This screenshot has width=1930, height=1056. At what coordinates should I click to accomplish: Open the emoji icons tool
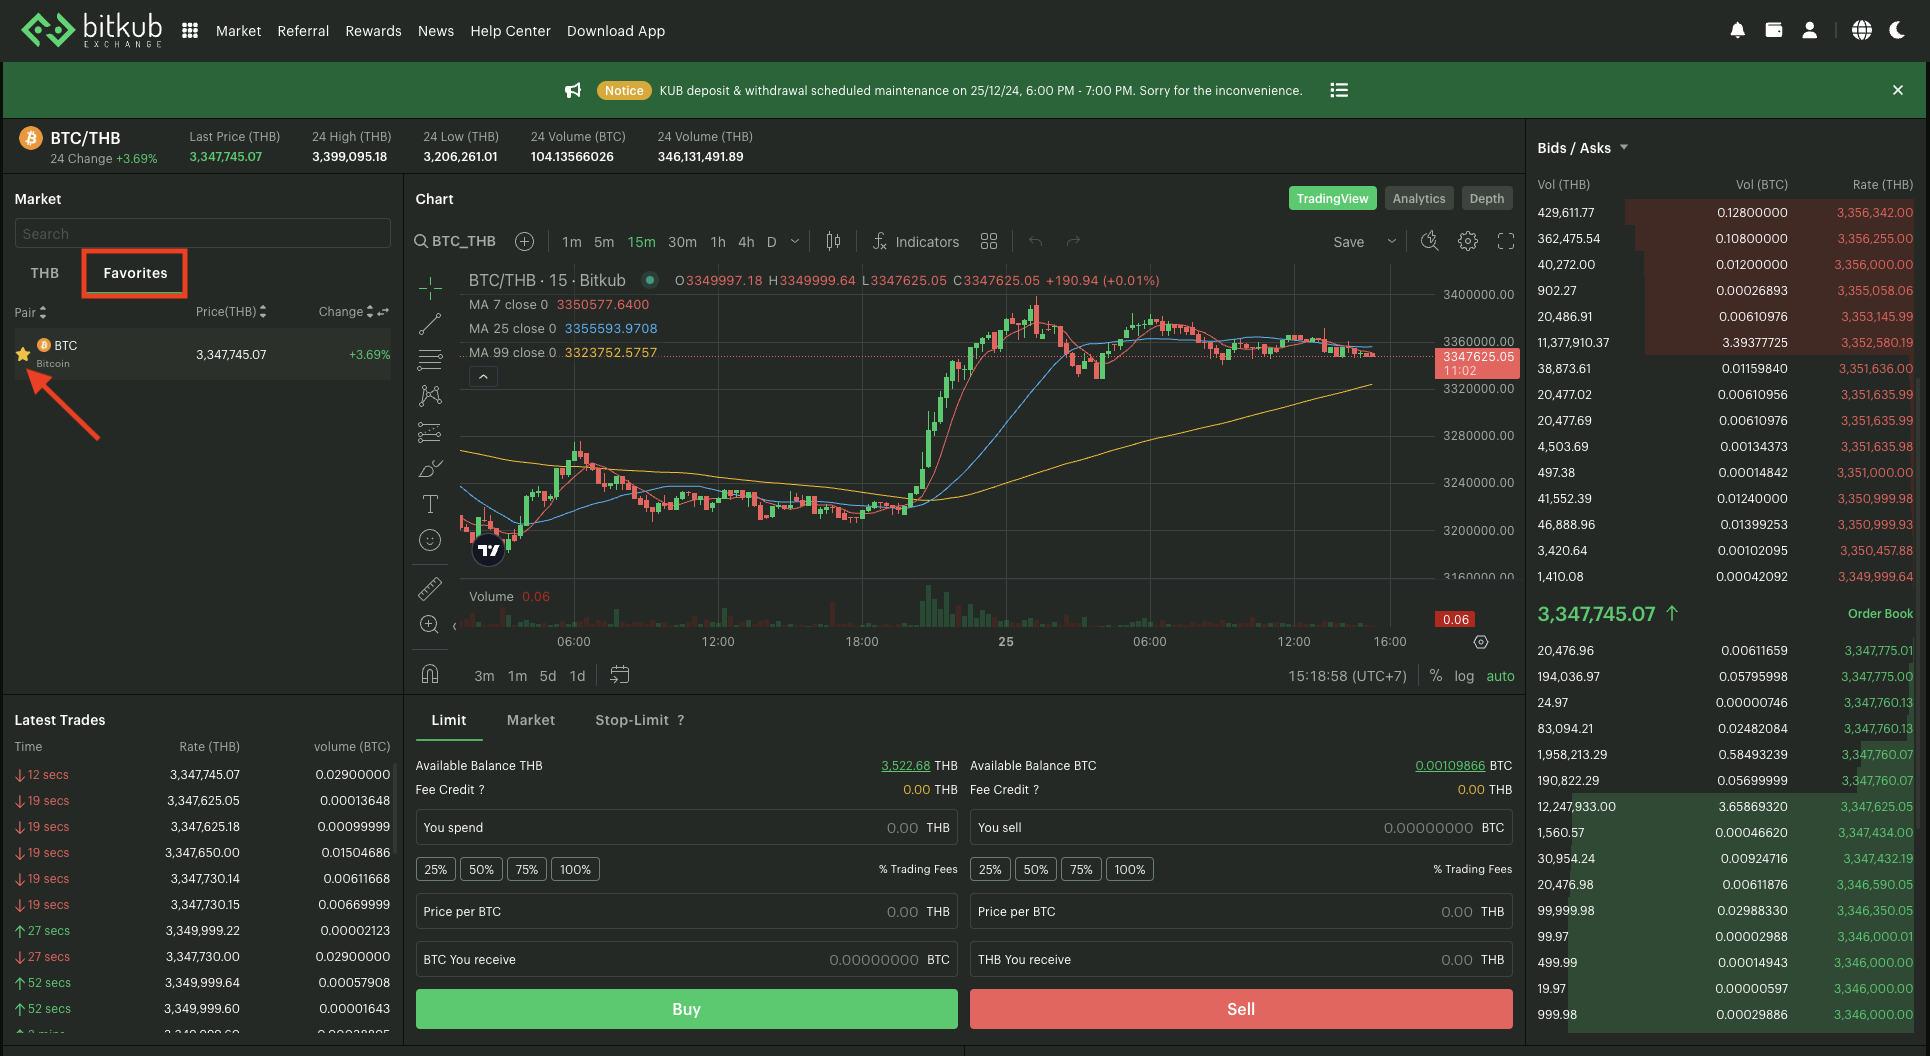[x=430, y=540]
